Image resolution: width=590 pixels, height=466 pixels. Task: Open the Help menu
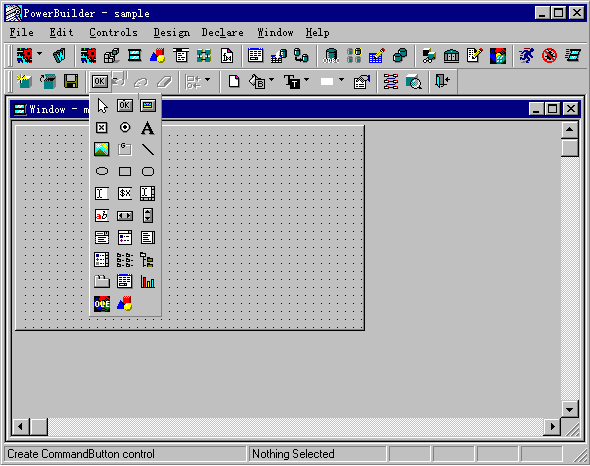point(318,33)
